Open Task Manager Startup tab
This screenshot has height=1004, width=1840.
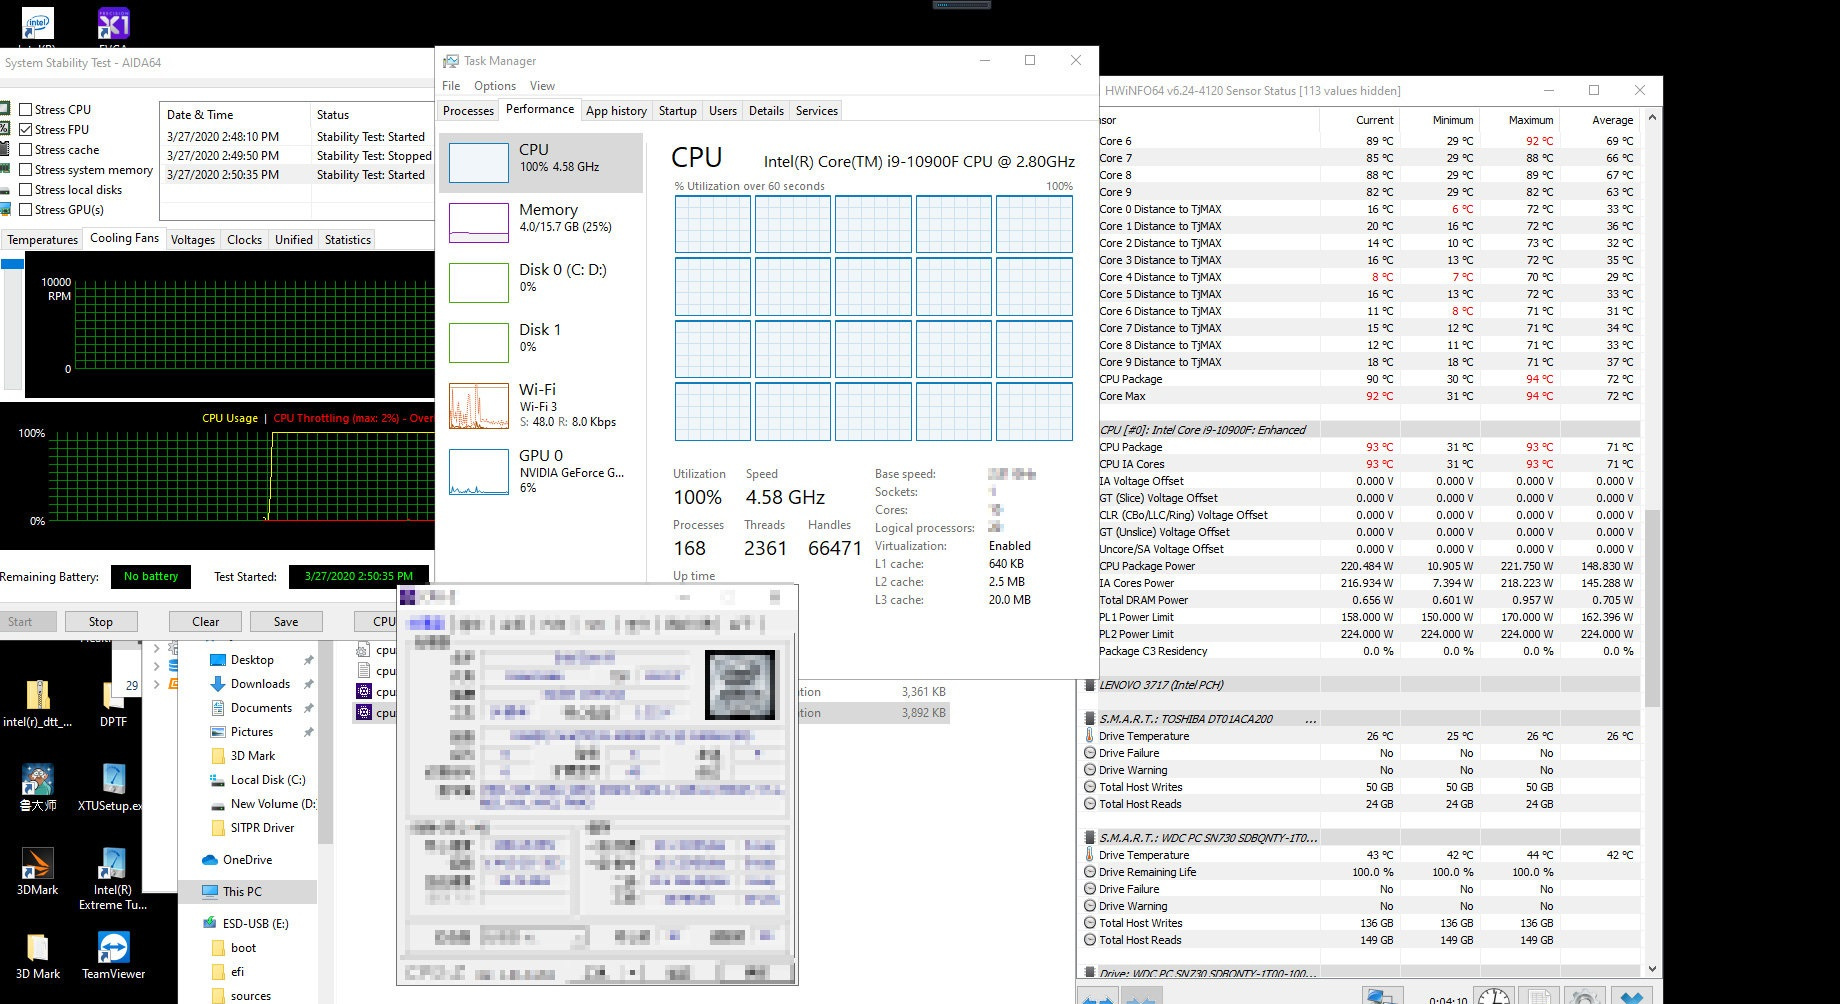point(677,111)
